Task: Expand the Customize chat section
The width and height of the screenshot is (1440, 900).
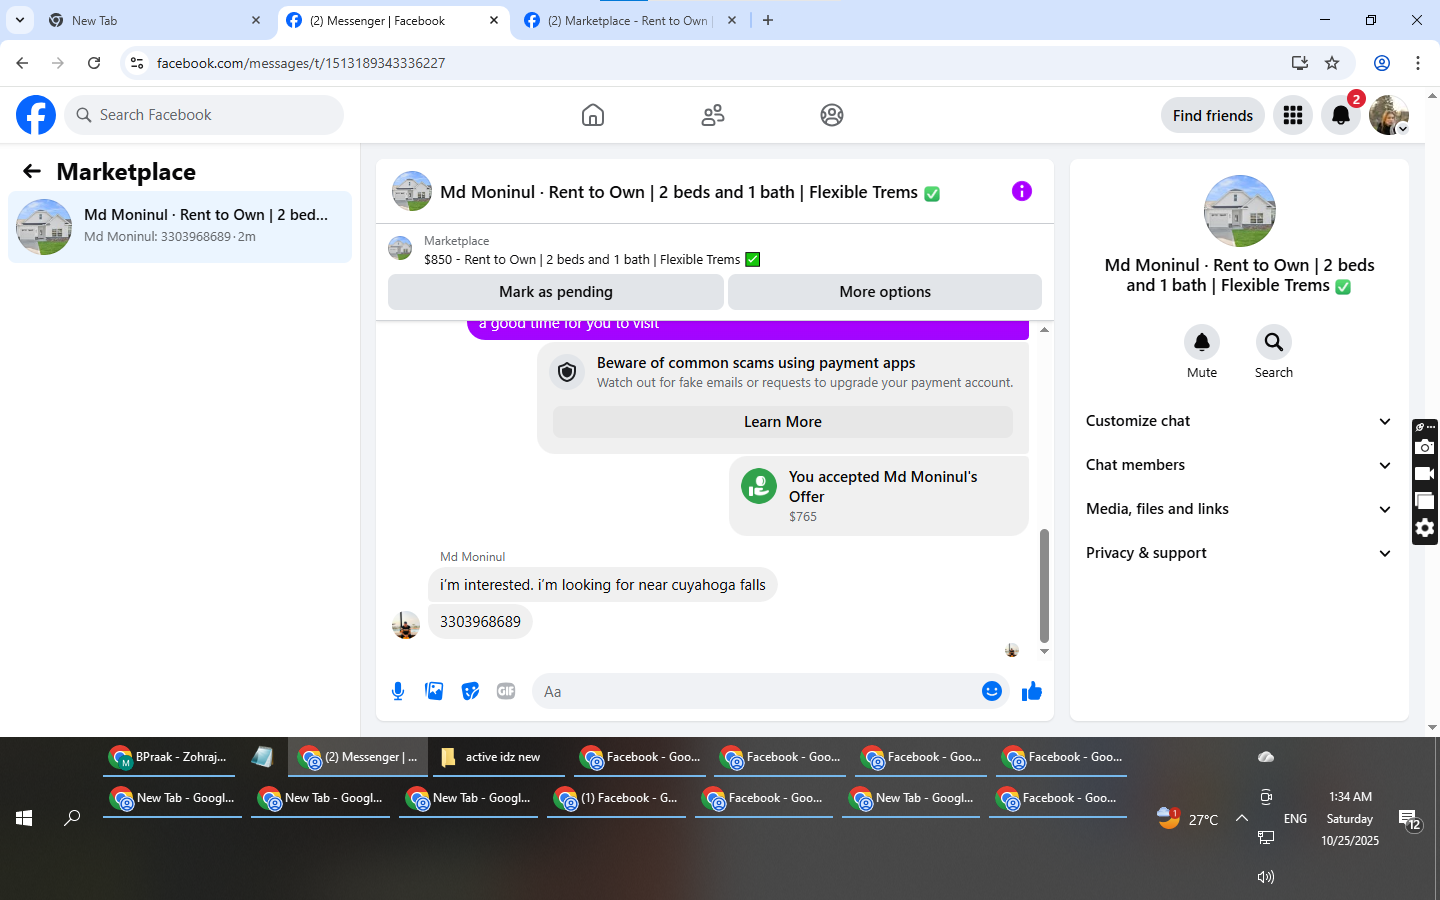Action: (1239, 421)
